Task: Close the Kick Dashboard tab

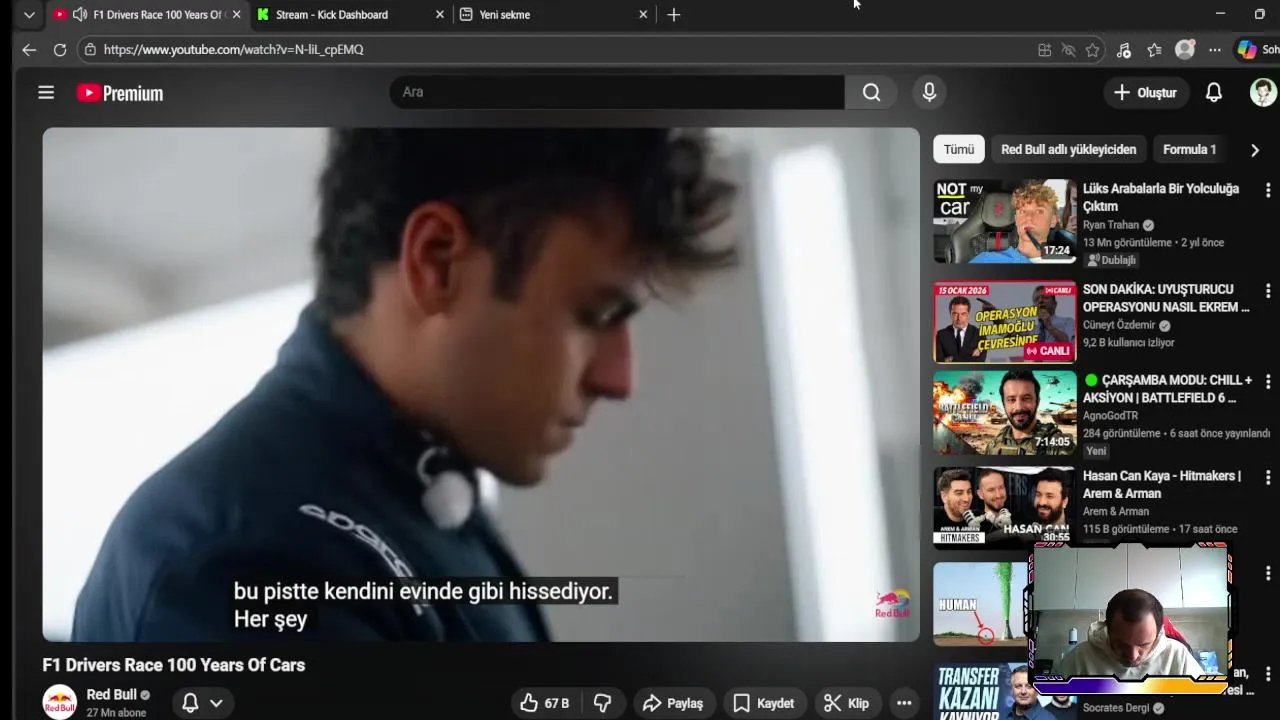Action: [x=440, y=14]
